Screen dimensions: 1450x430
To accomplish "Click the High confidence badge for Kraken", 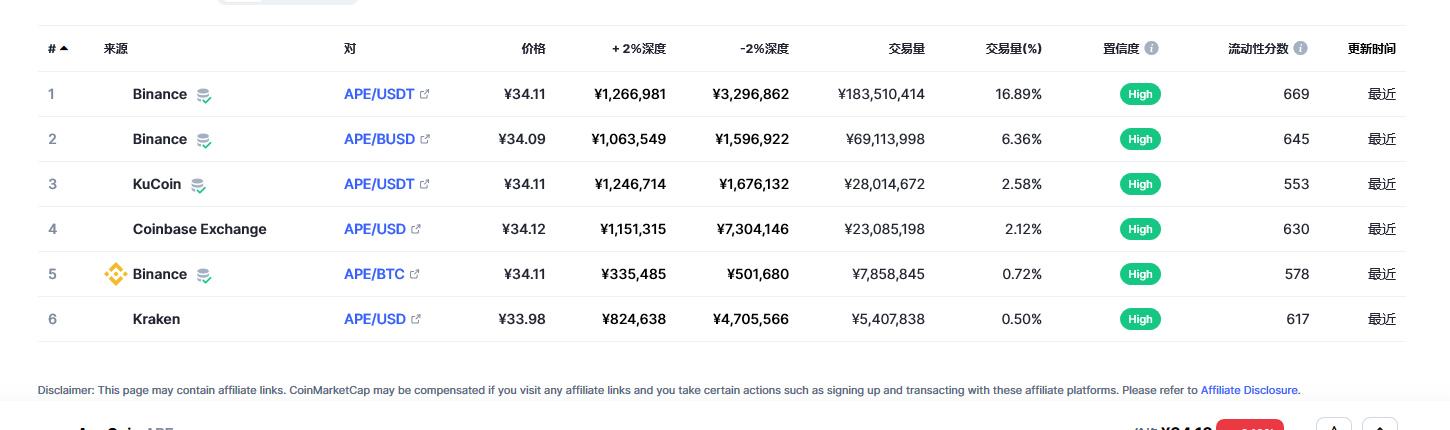I will 1140,319.
